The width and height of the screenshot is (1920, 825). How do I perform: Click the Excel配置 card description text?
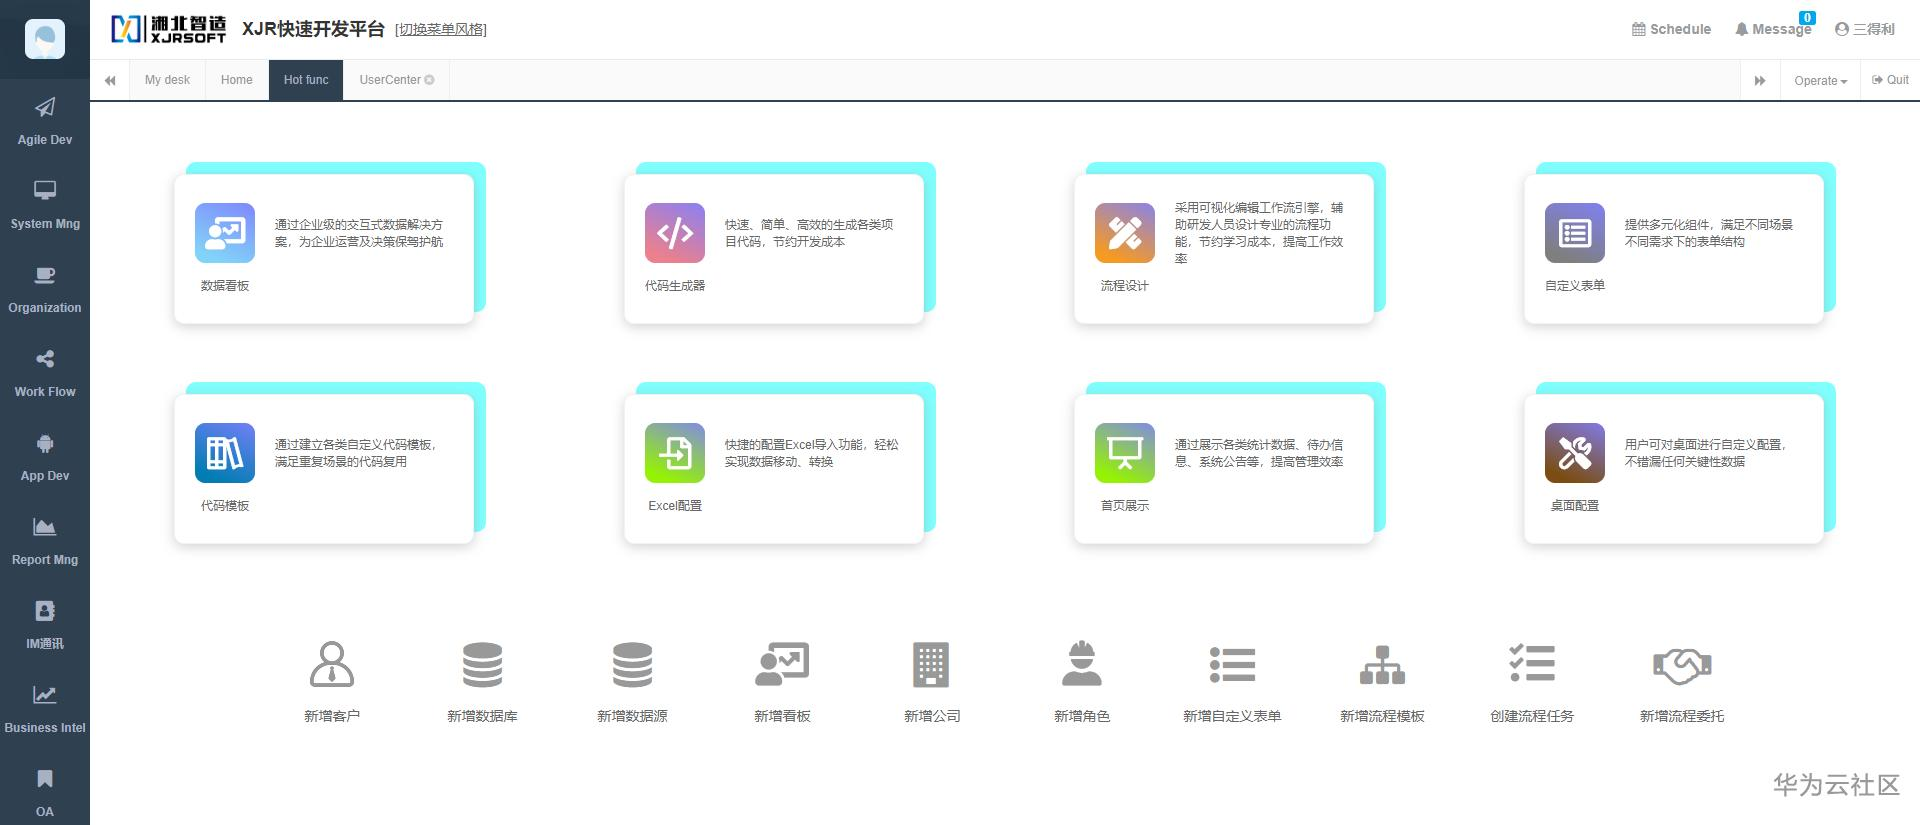tap(811, 453)
